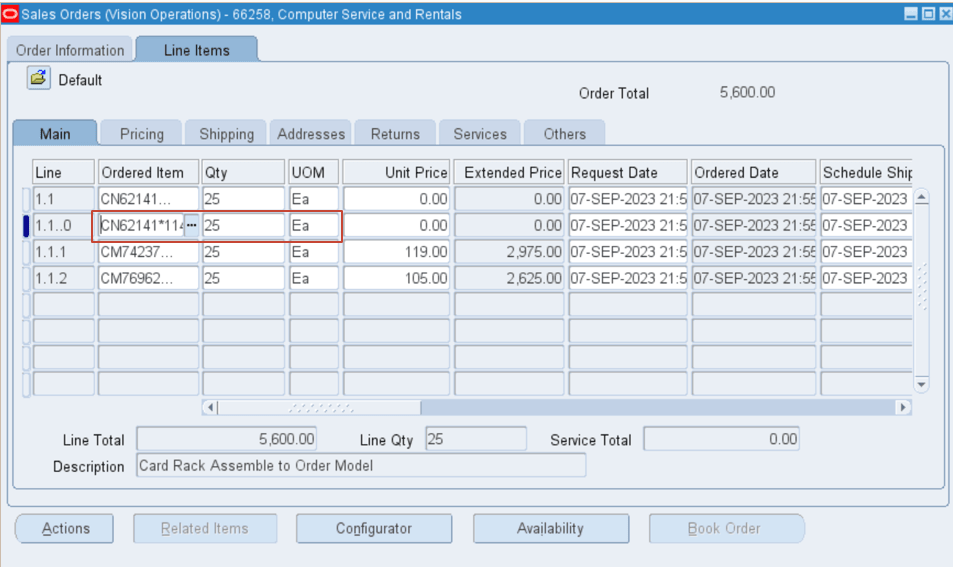
Task: Click the Order Total value 5,600.00
Action: (x=747, y=92)
